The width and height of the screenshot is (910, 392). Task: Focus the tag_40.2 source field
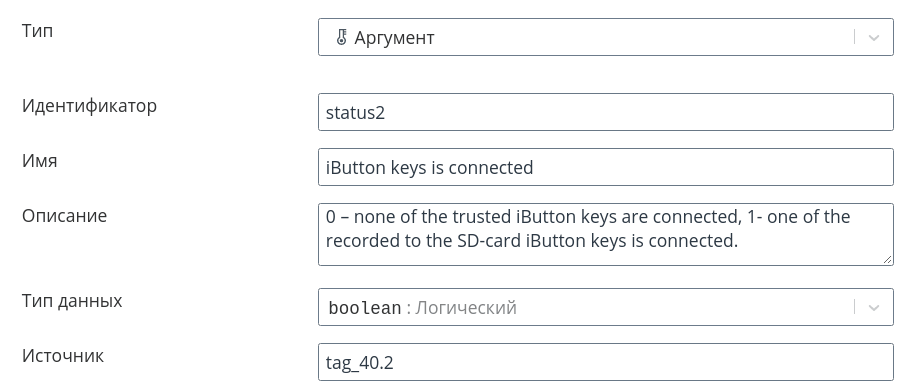[606, 362]
